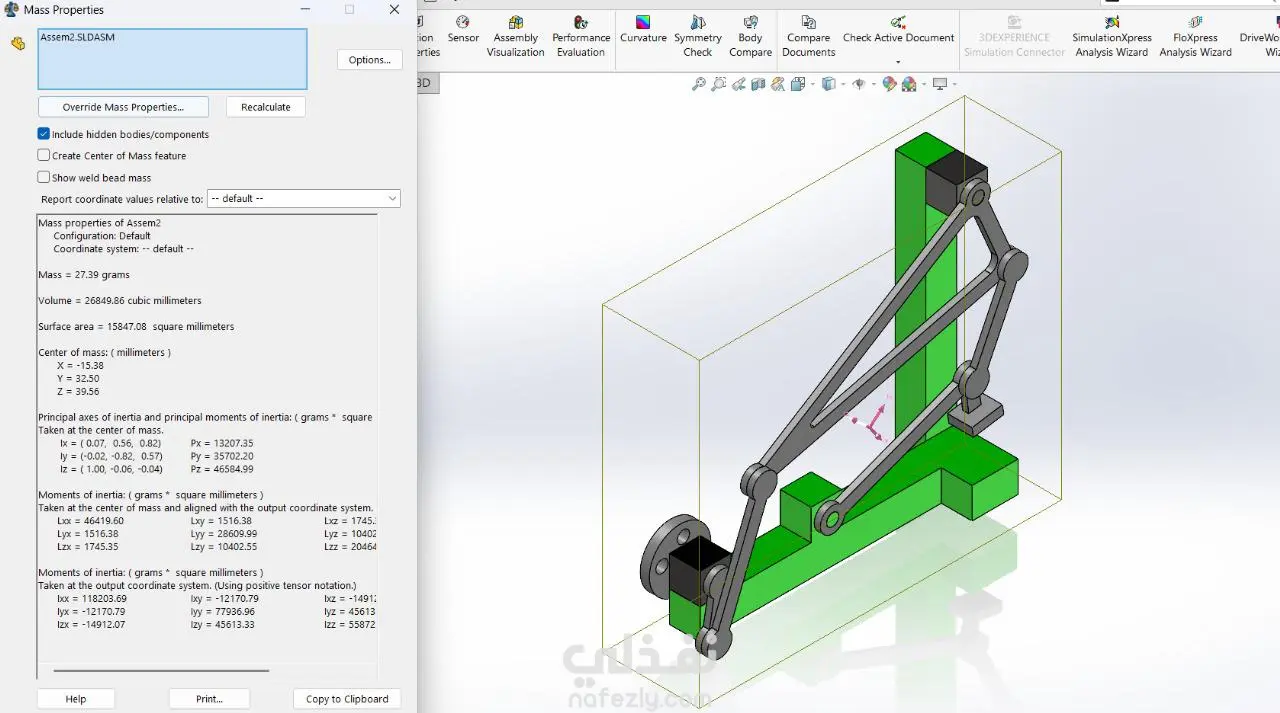Expand Display Style dropdown arrow
Viewport: 1280px width, 713px height.
843,84
